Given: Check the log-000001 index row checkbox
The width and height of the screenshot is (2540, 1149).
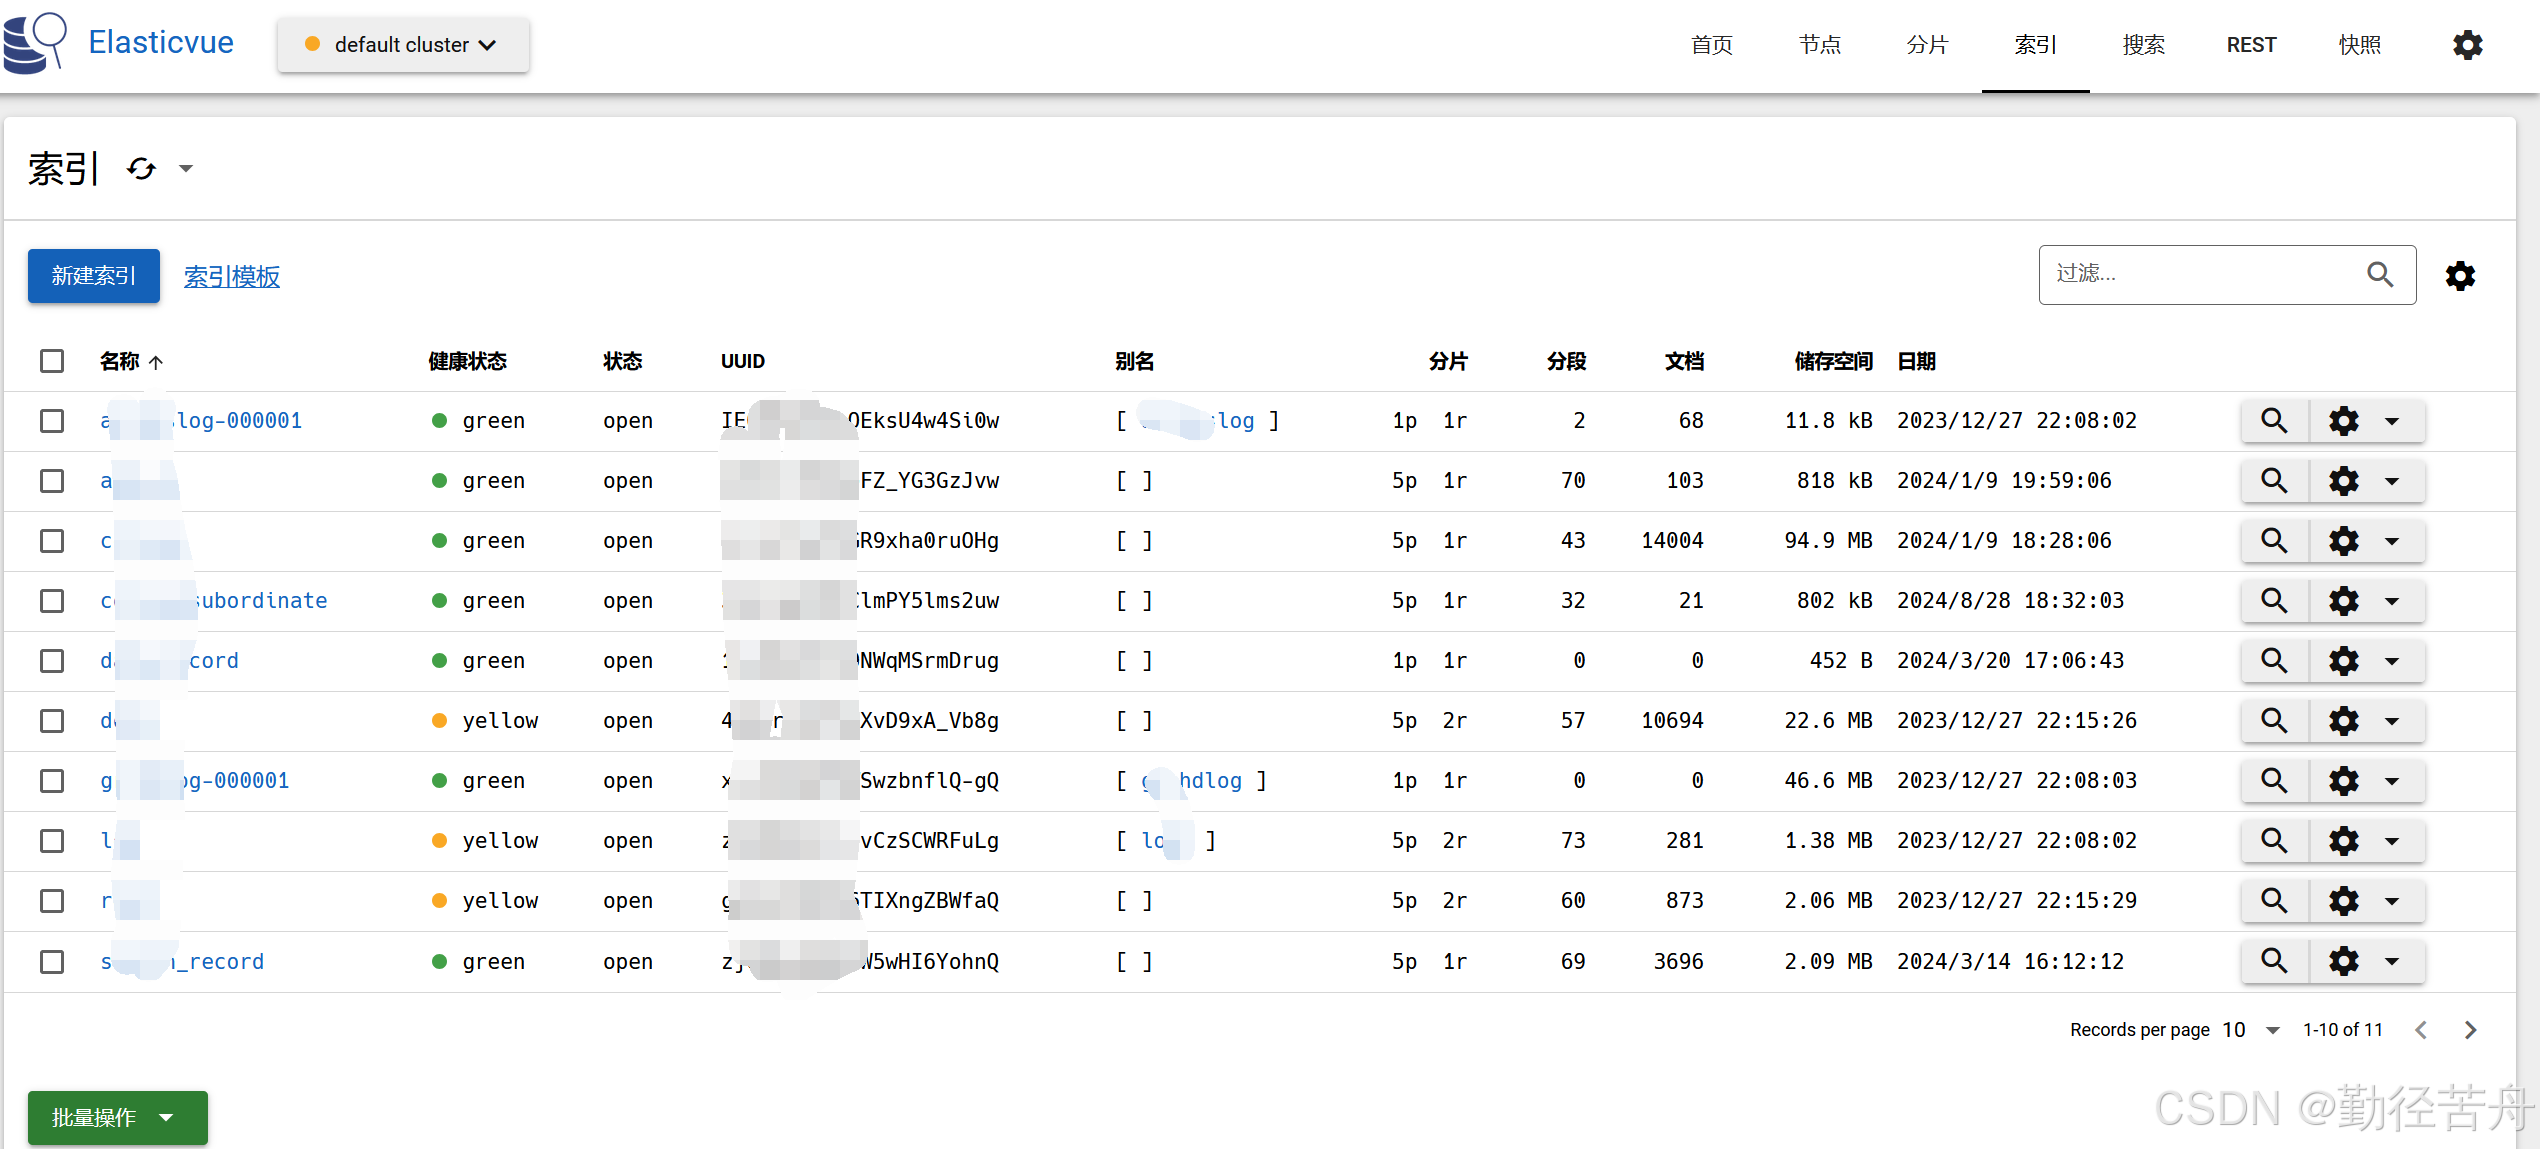Looking at the screenshot, I should (52, 421).
